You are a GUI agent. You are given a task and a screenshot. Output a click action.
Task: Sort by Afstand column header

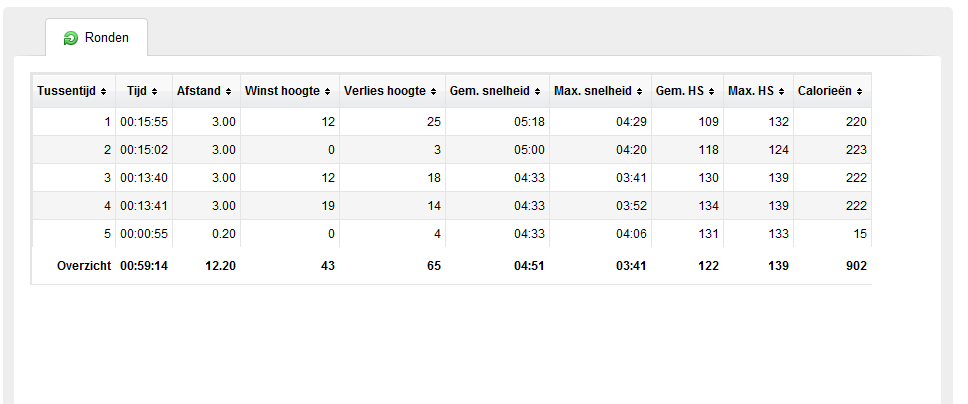coord(204,91)
